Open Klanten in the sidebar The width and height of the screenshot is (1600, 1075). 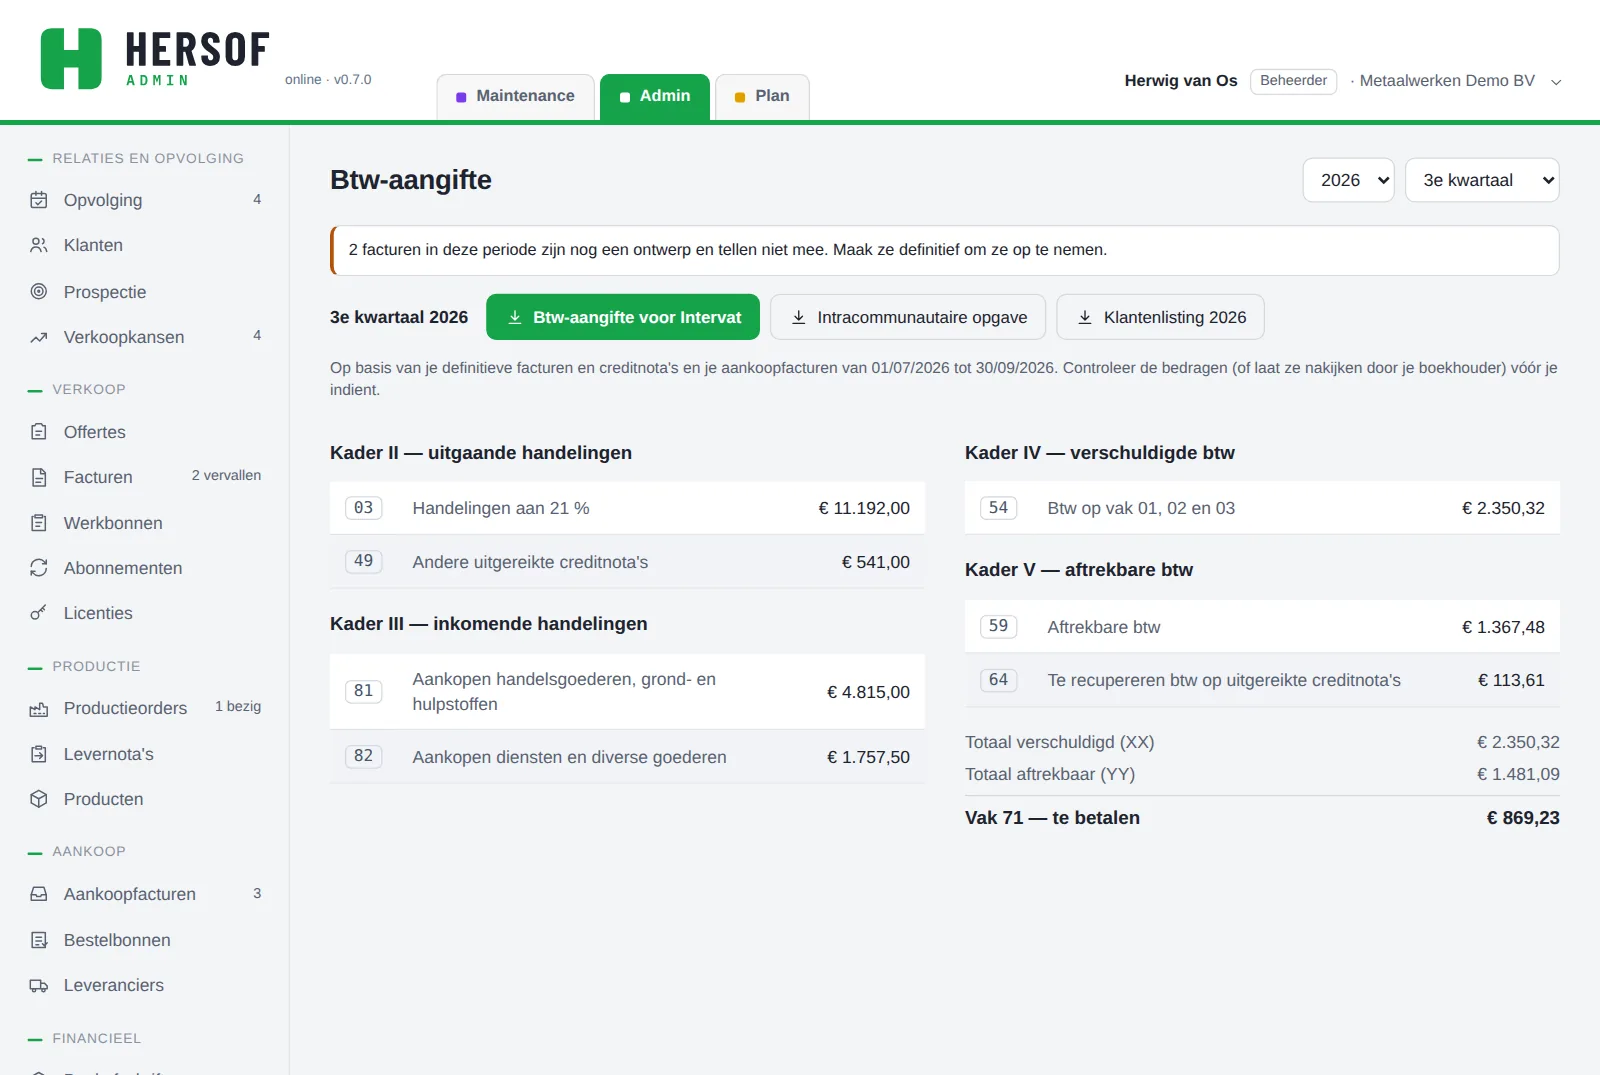(x=145, y=245)
